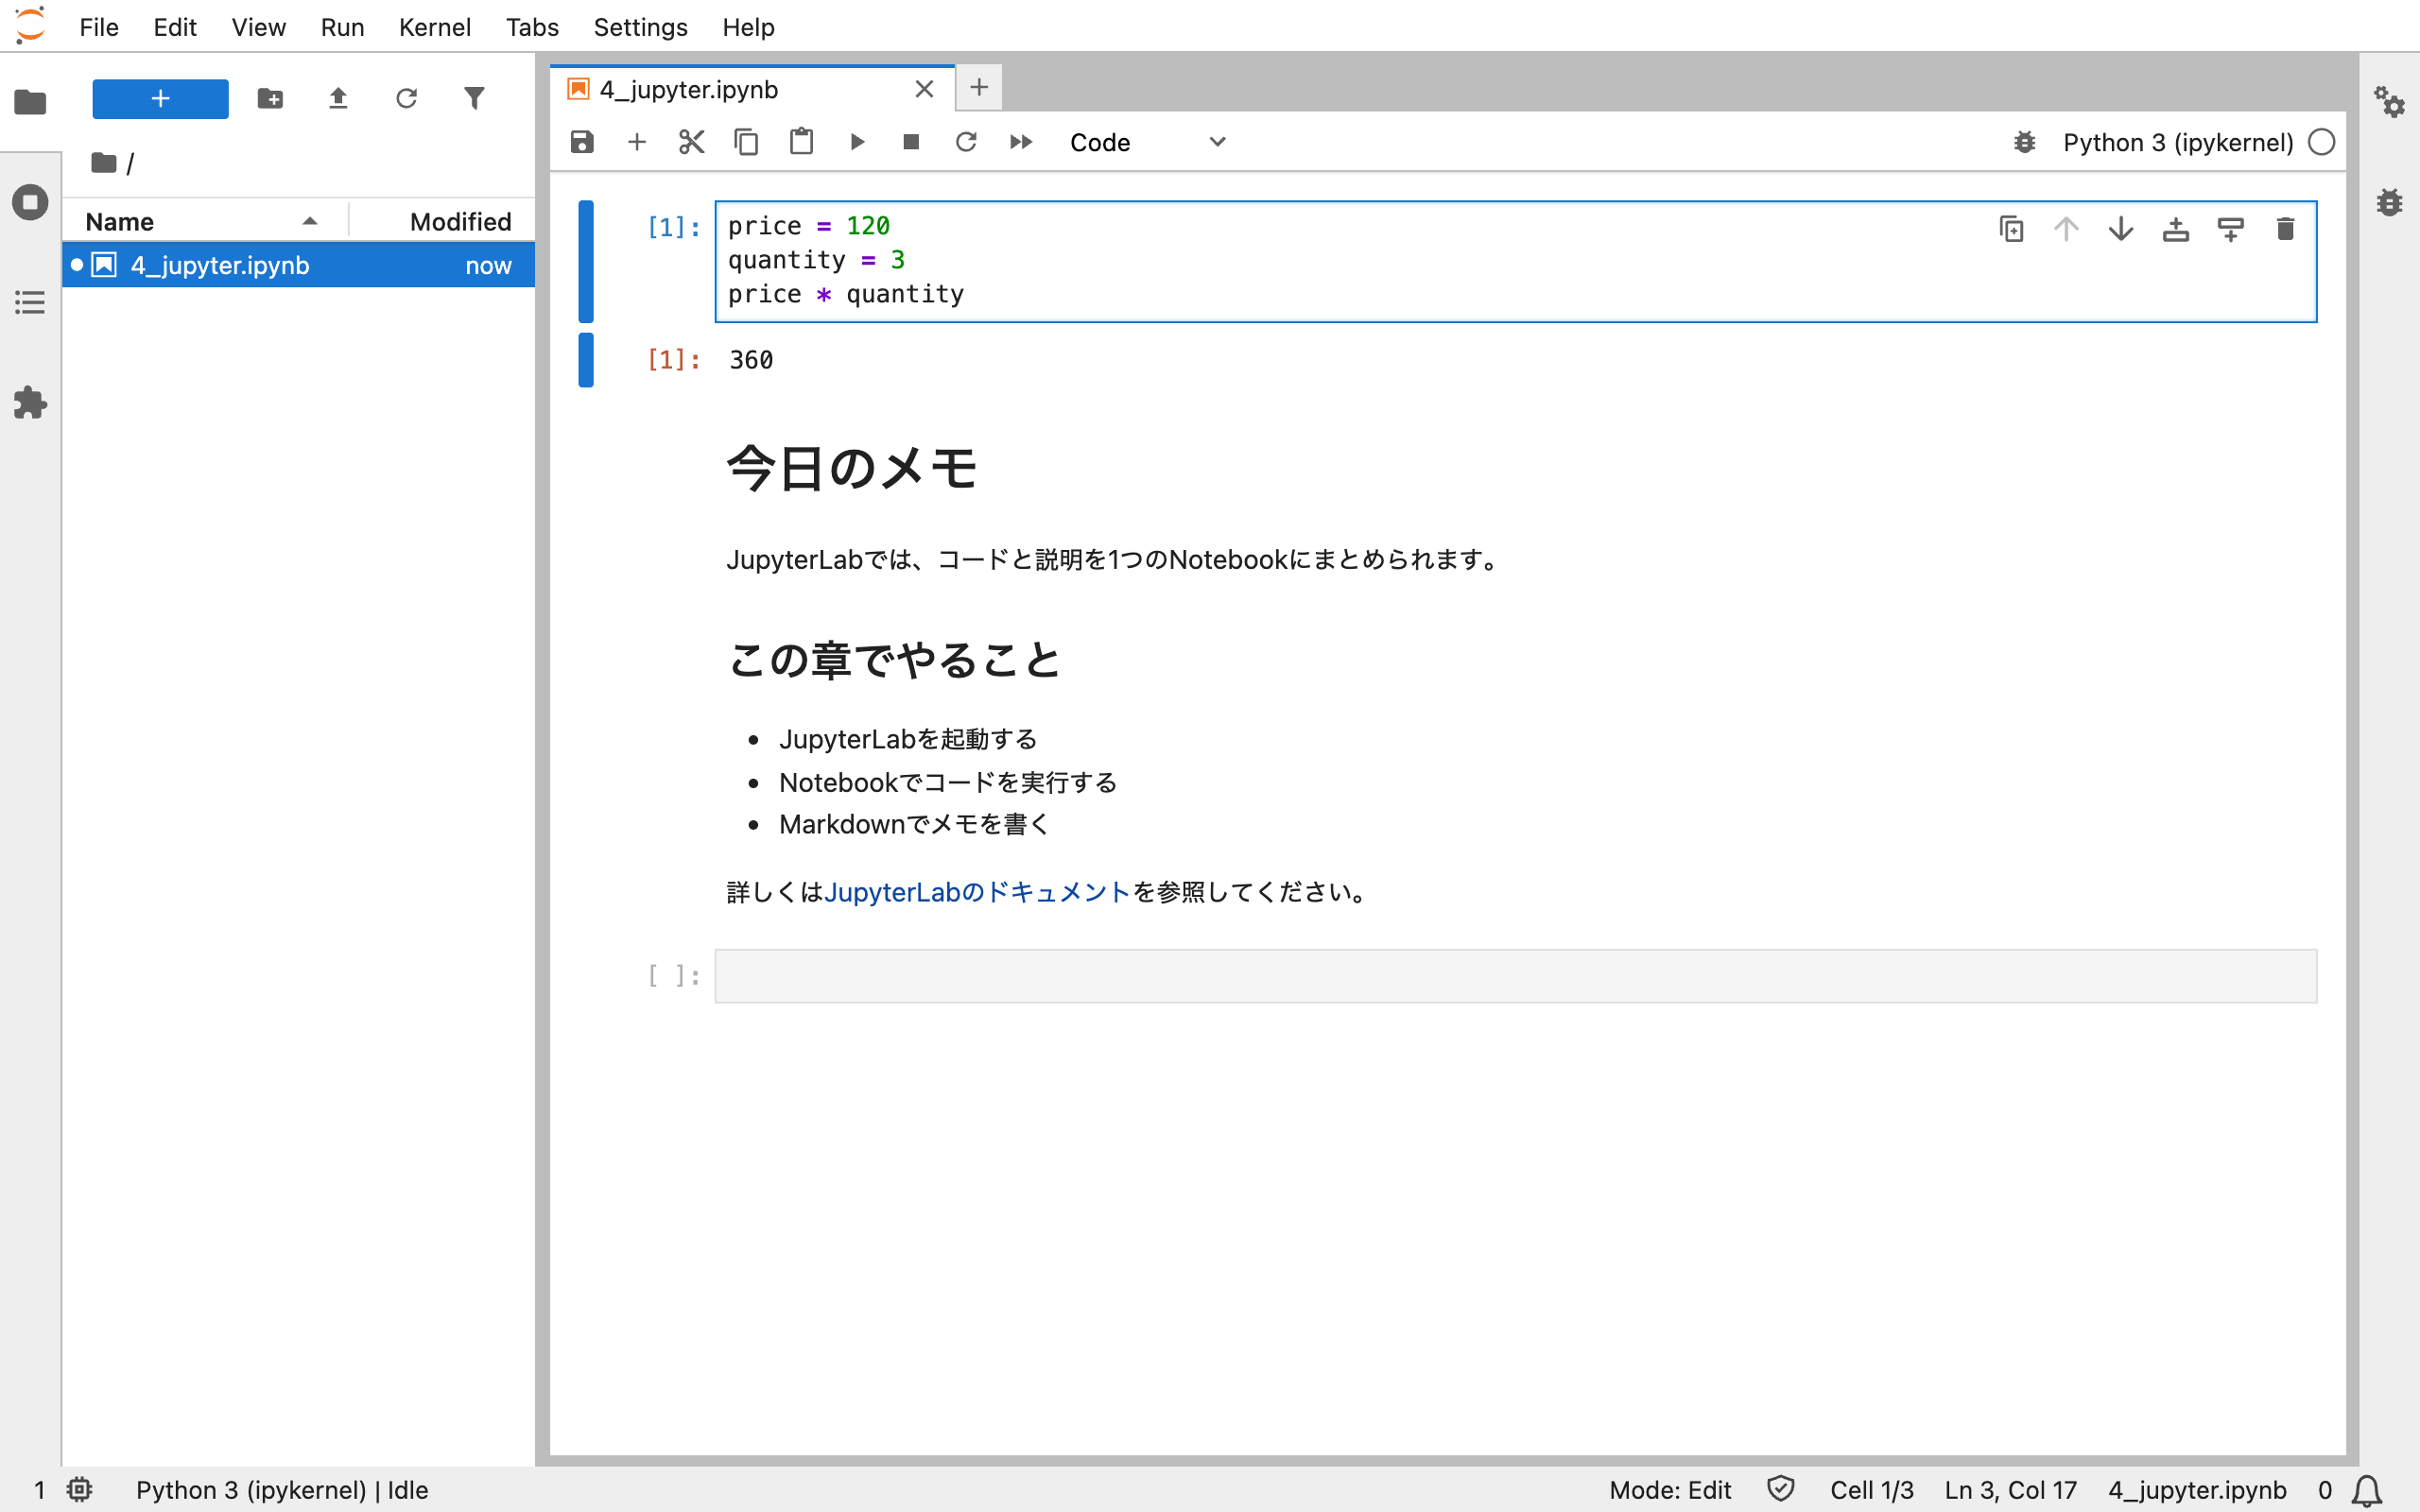Run the selected cell and advance

[x=857, y=142]
